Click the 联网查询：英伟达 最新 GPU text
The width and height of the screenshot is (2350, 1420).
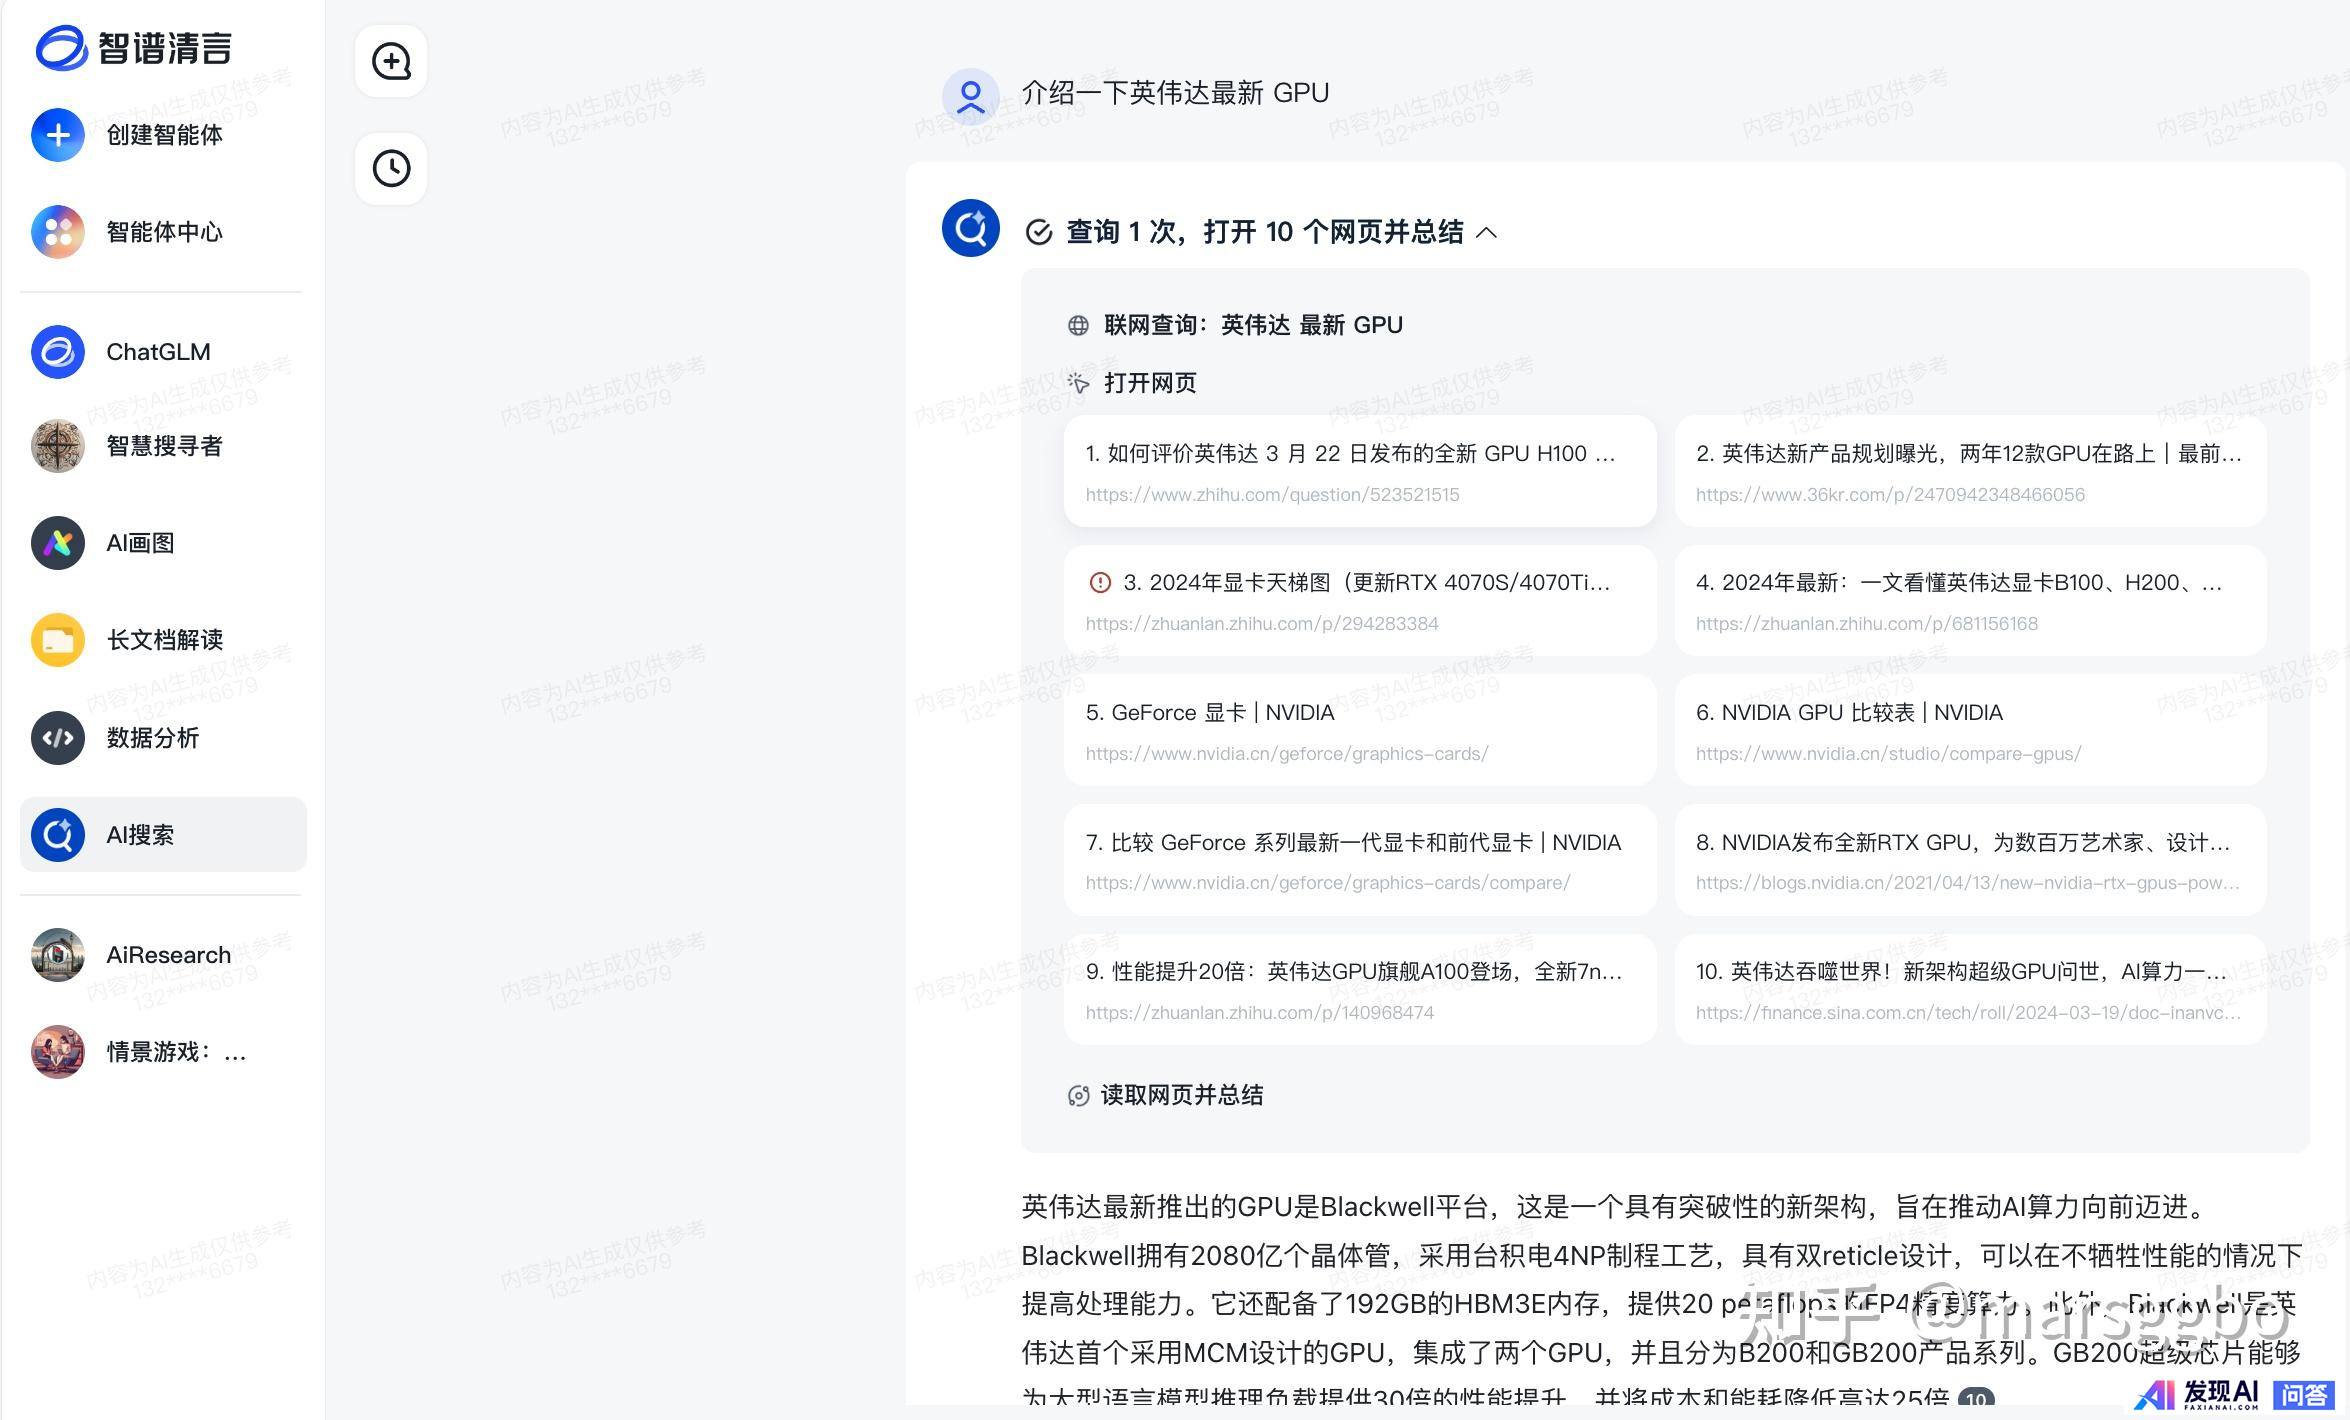pos(1253,325)
